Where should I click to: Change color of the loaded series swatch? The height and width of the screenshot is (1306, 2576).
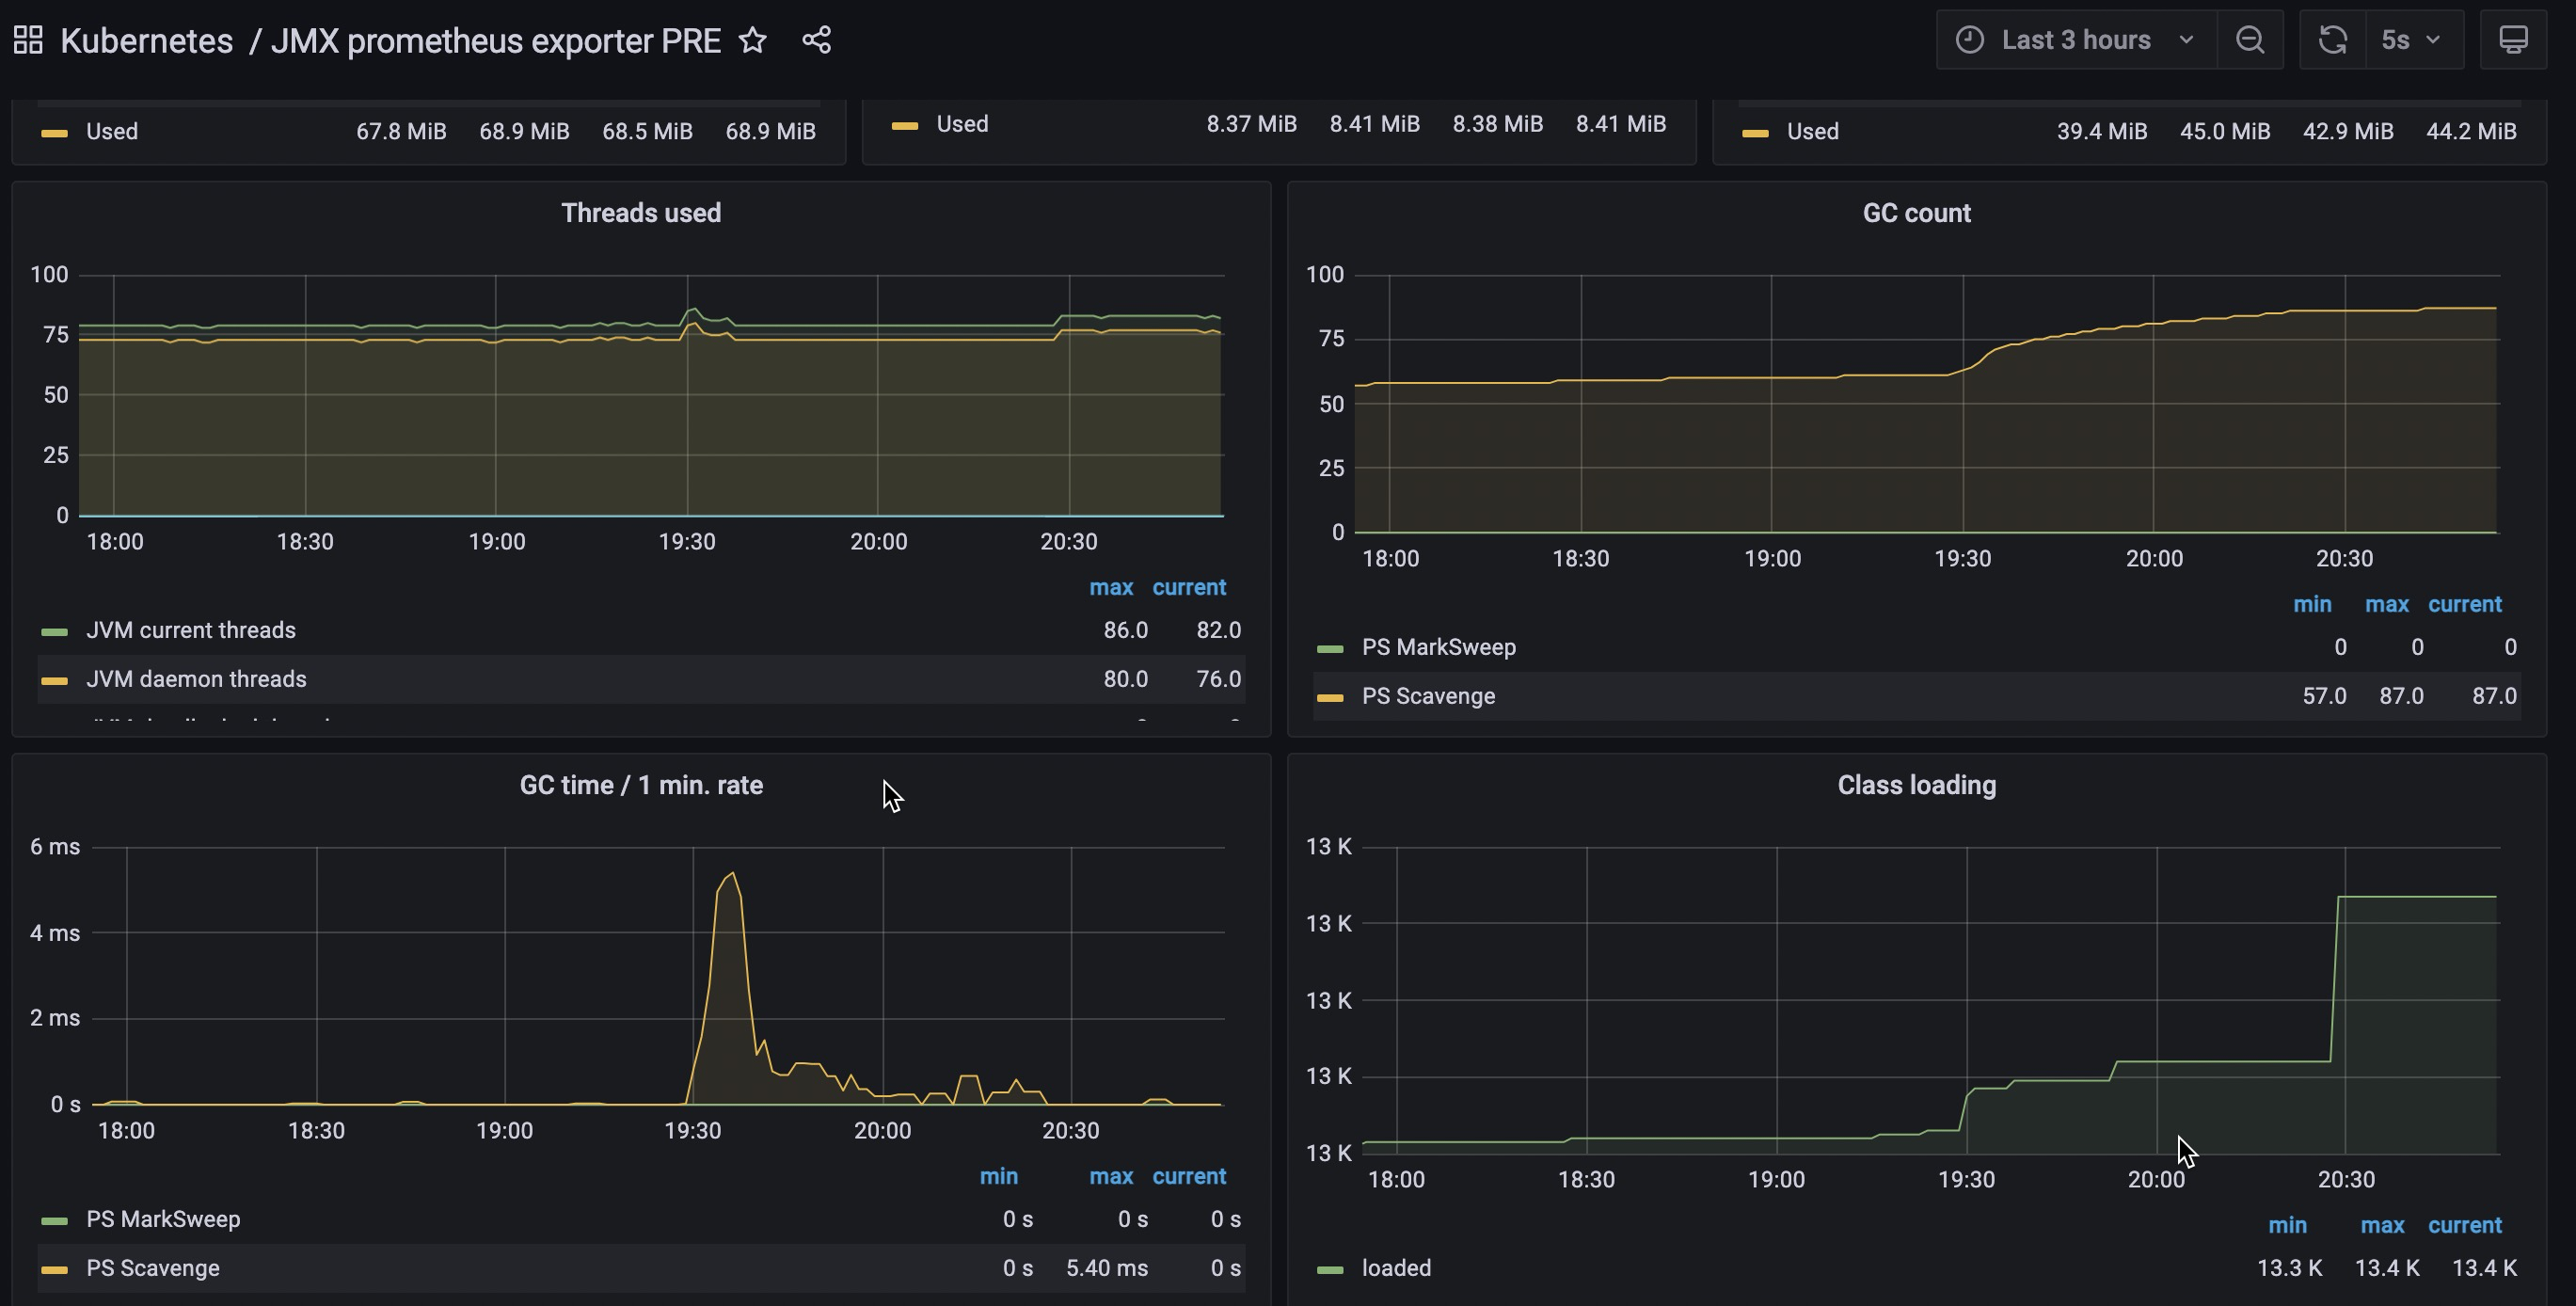1330,1269
